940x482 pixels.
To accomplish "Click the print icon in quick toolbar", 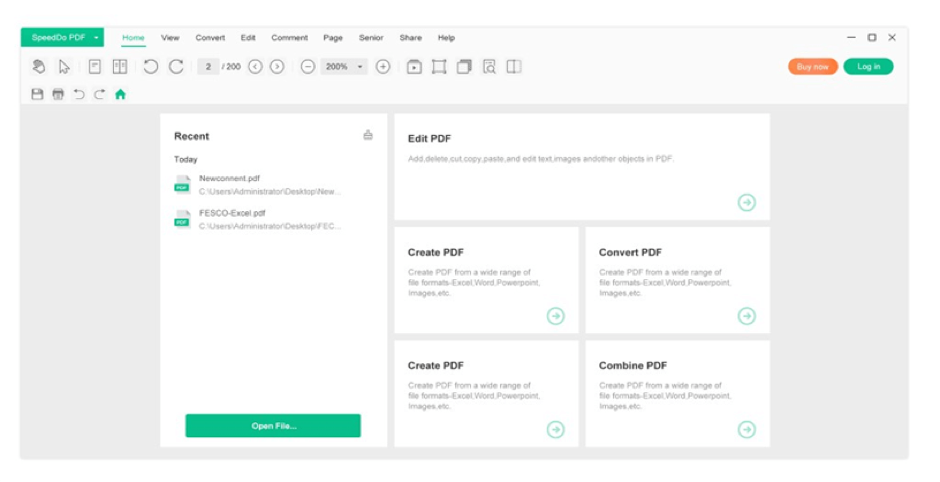I will tap(58, 94).
